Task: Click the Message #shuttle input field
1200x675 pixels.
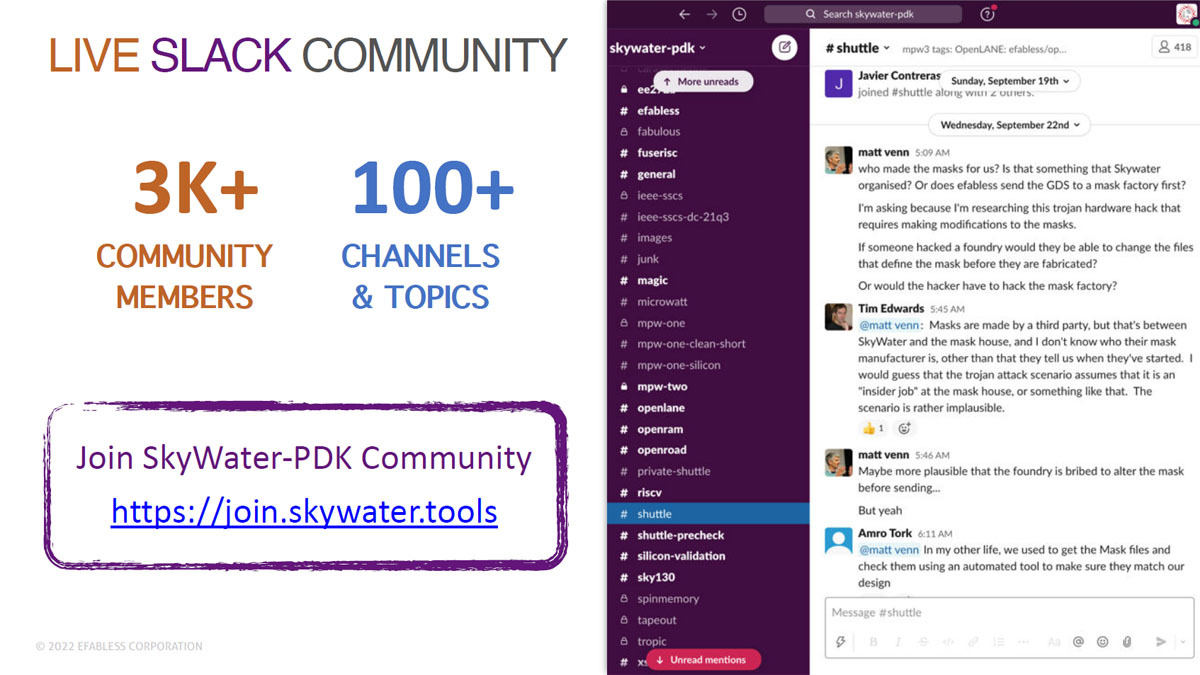Action: [1009, 612]
